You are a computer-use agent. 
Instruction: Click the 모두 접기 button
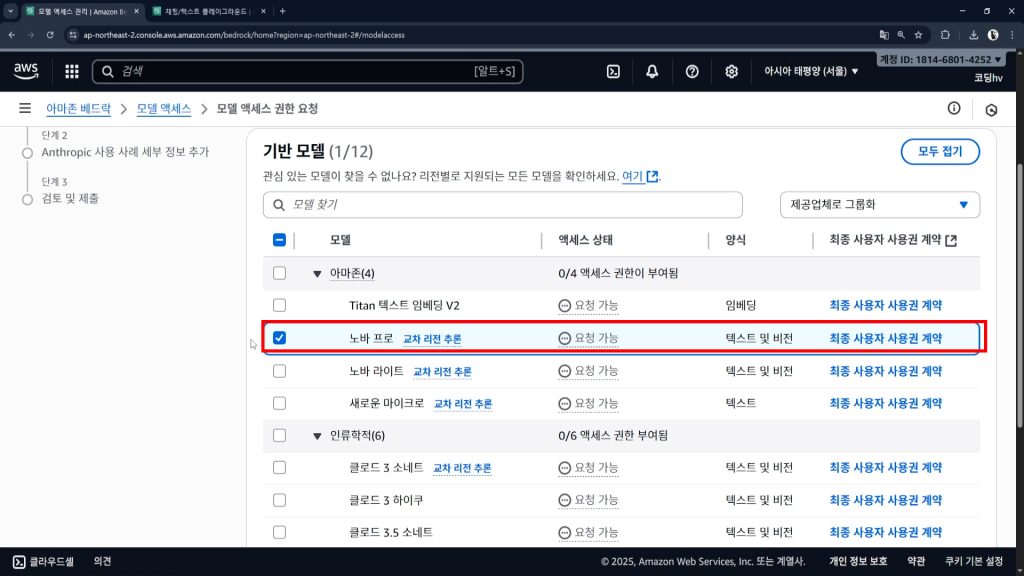pos(940,152)
